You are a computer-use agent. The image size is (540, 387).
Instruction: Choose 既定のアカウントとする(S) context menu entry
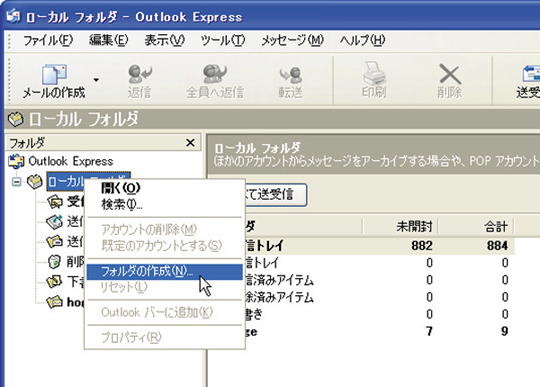(165, 245)
